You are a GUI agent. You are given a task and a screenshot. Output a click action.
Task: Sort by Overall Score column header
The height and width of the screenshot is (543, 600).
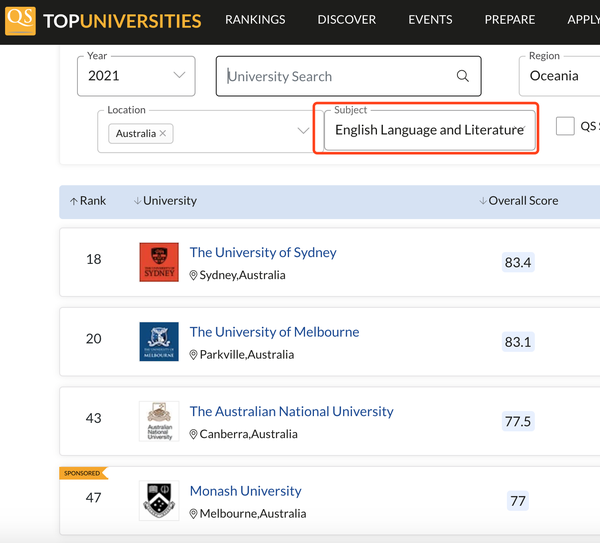(519, 201)
